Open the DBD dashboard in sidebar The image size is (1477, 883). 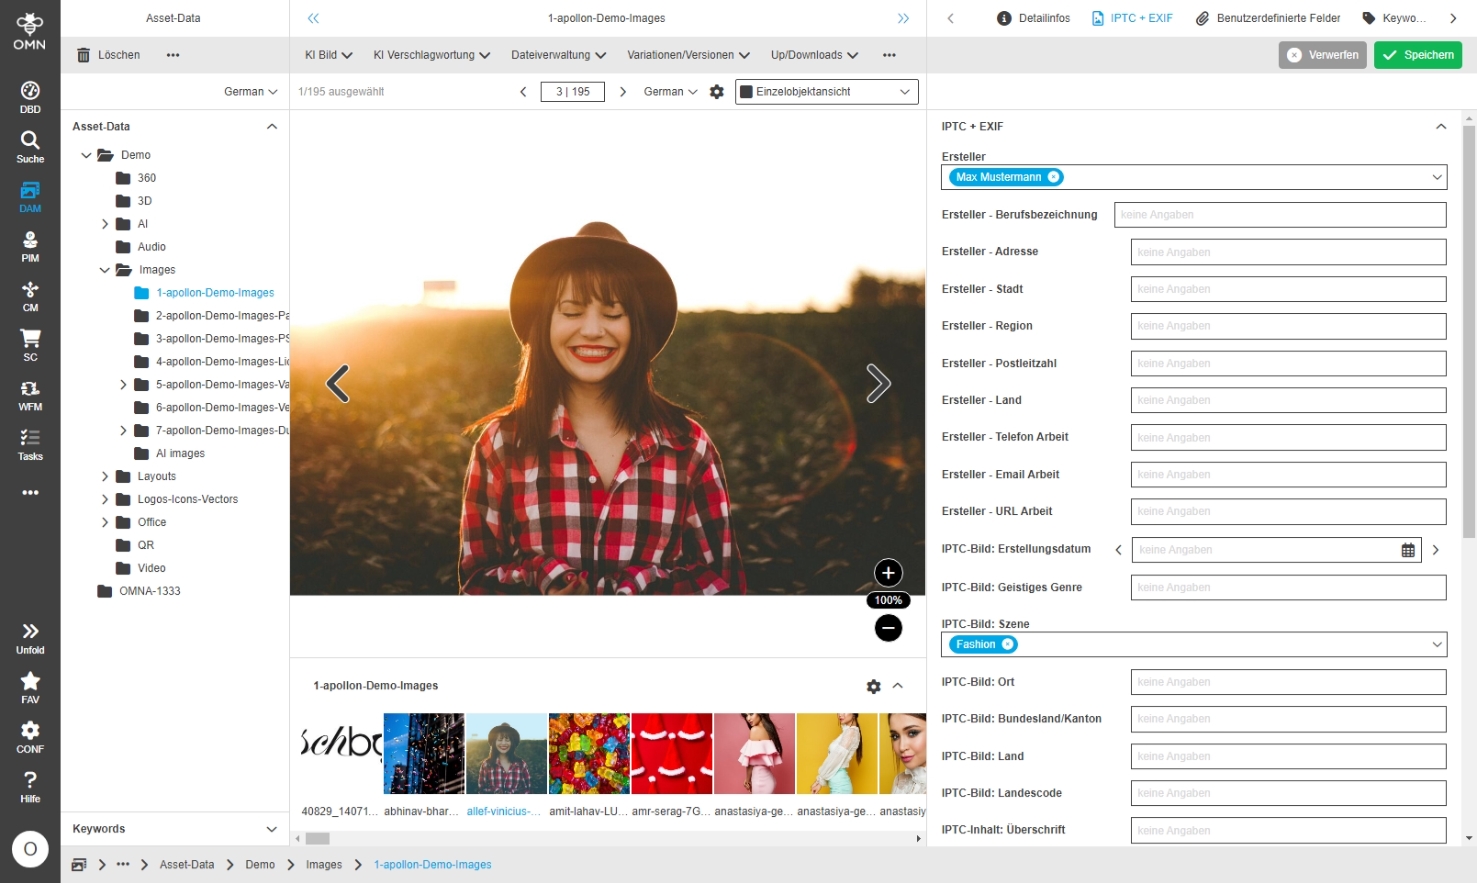[x=30, y=96]
